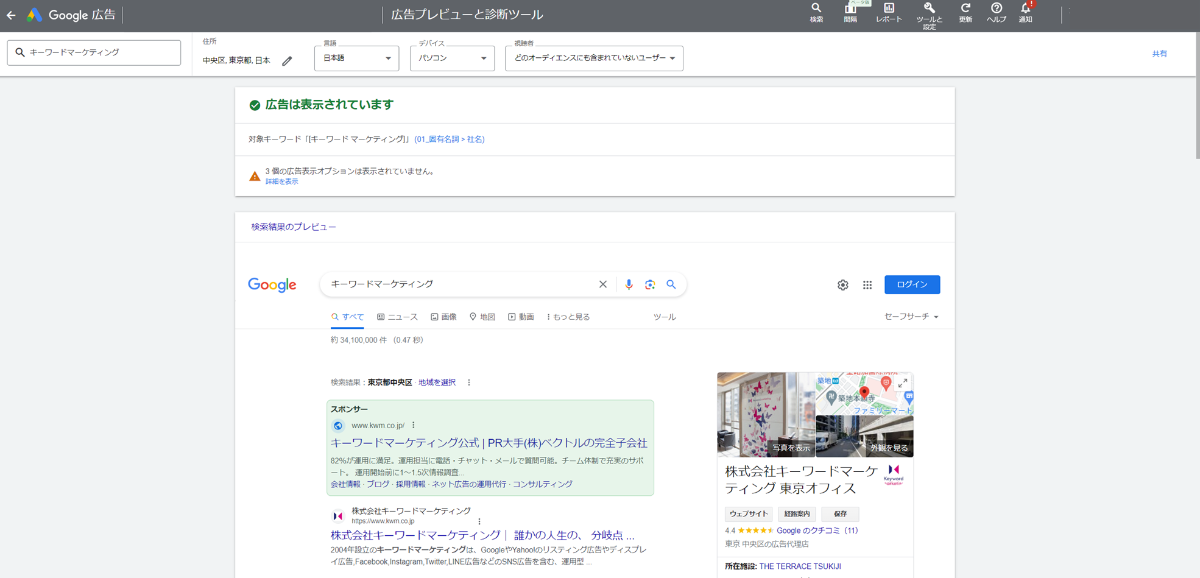Expand the セーフサーチ dropdown

911,317
